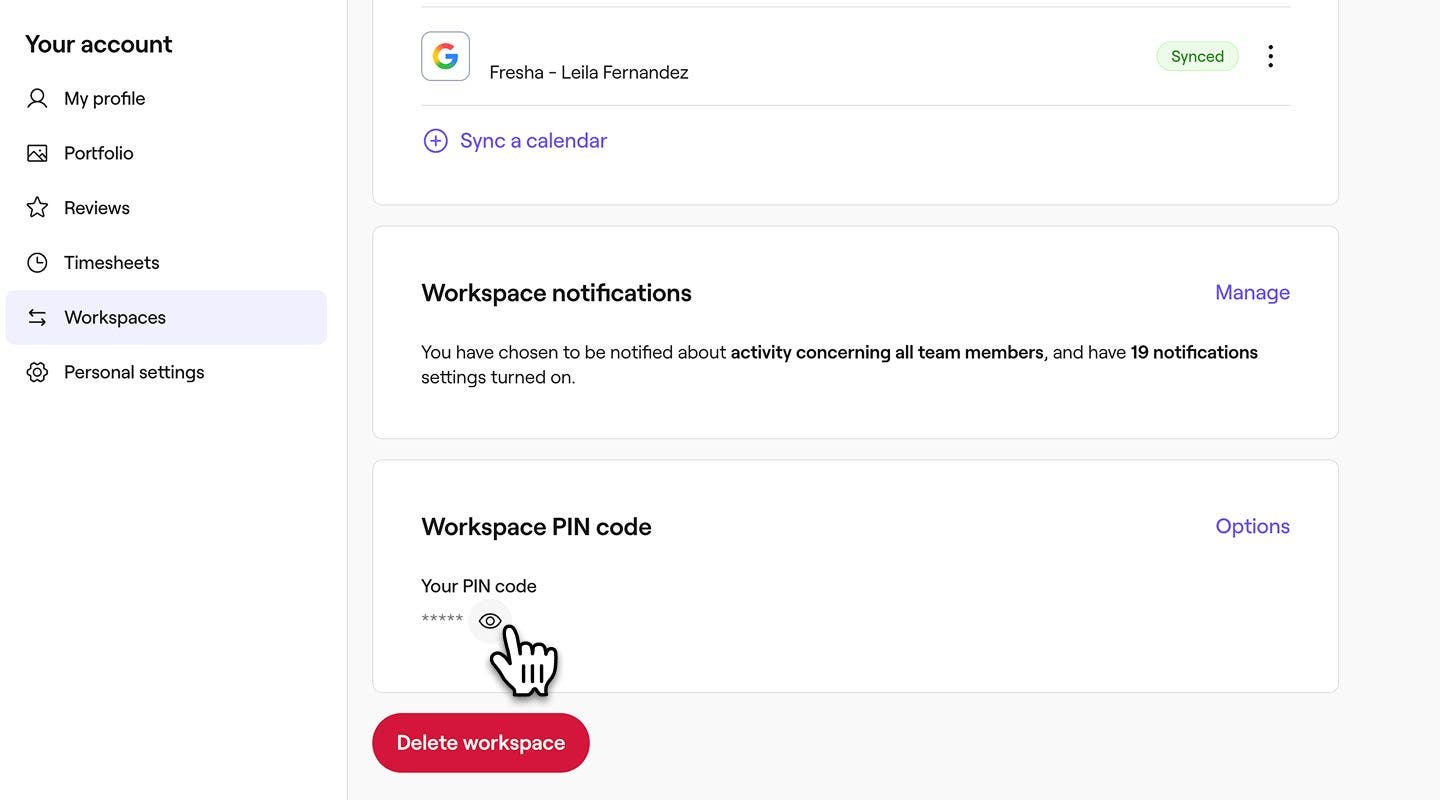Open the My profile section
Image resolution: width=1440 pixels, height=800 pixels.
click(x=104, y=98)
